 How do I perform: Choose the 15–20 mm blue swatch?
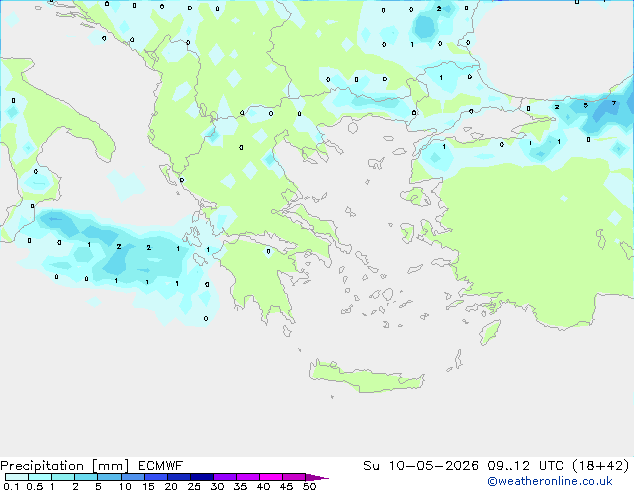pyautogui.click(x=155, y=477)
